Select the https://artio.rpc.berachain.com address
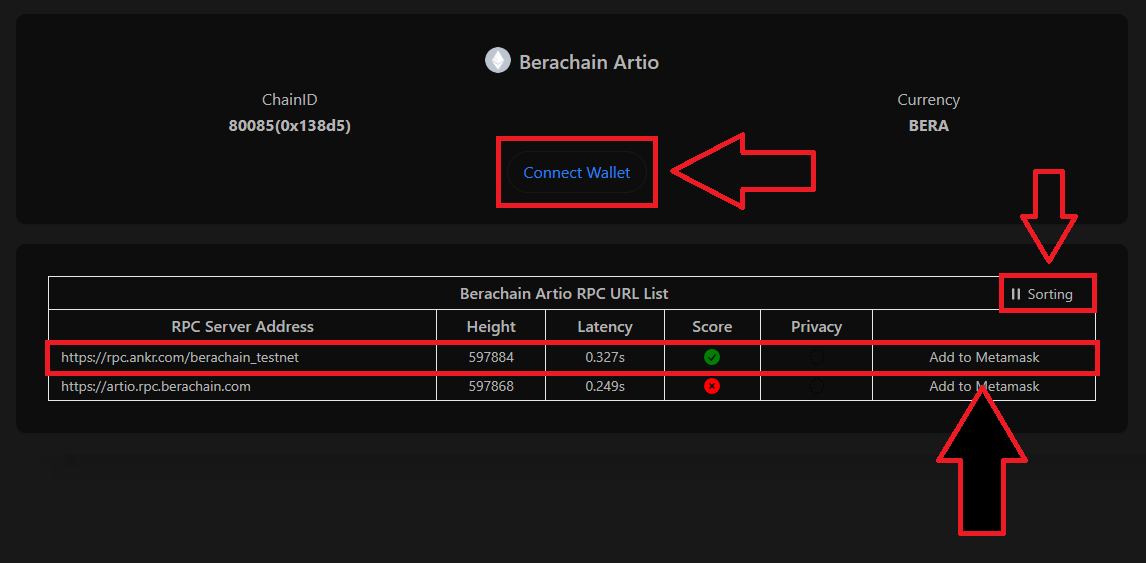The height and width of the screenshot is (563, 1146). coord(156,386)
